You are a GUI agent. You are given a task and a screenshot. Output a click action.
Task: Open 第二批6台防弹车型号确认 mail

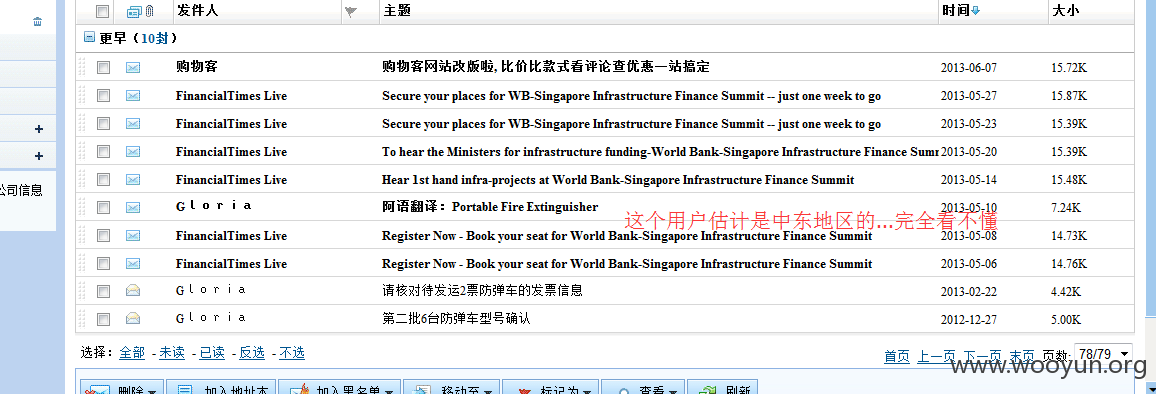(456, 319)
